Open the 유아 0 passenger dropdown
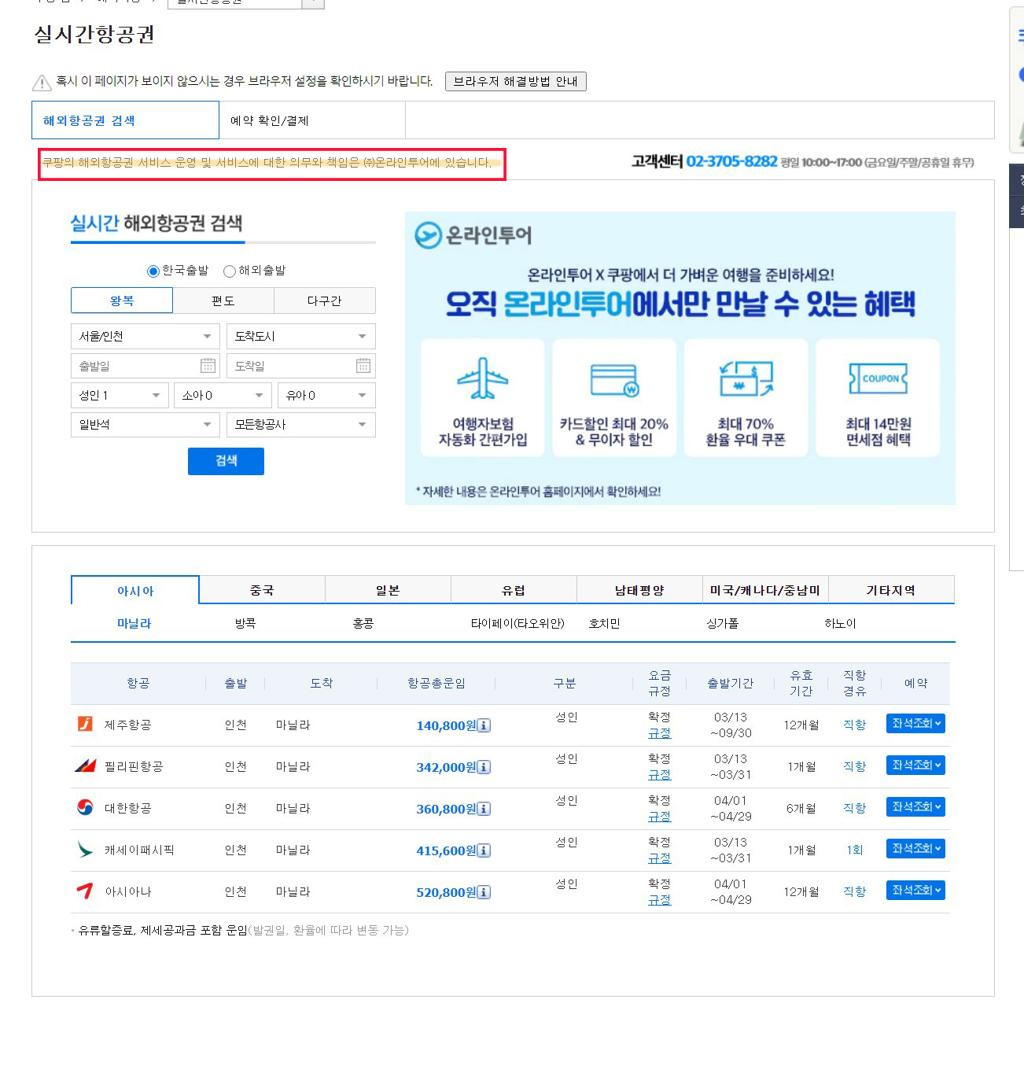 click(327, 396)
